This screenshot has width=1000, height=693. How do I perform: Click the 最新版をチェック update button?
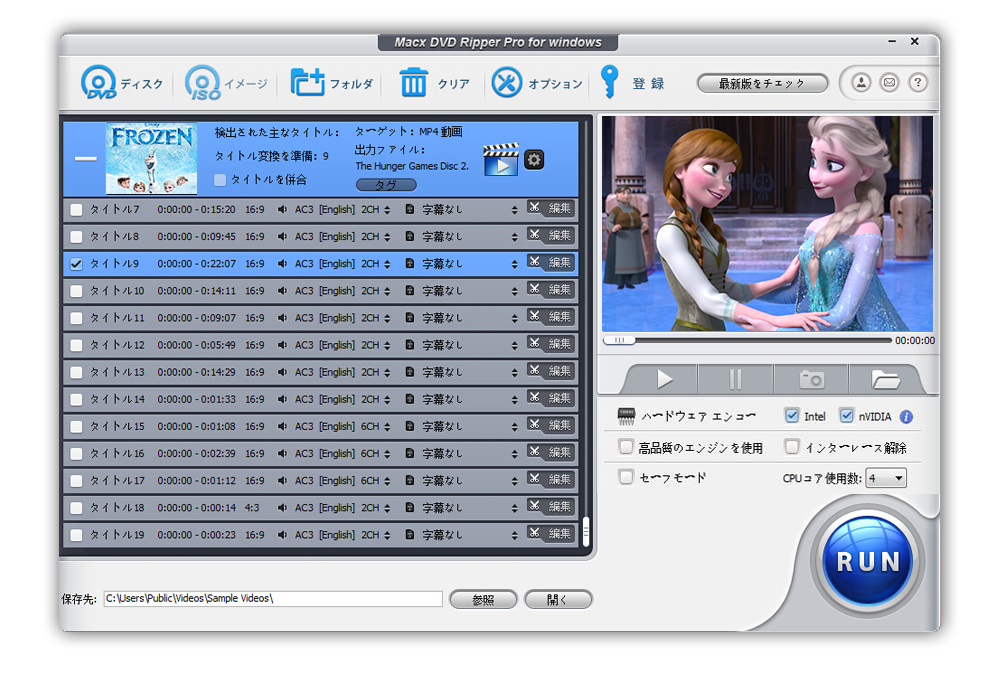(762, 84)
